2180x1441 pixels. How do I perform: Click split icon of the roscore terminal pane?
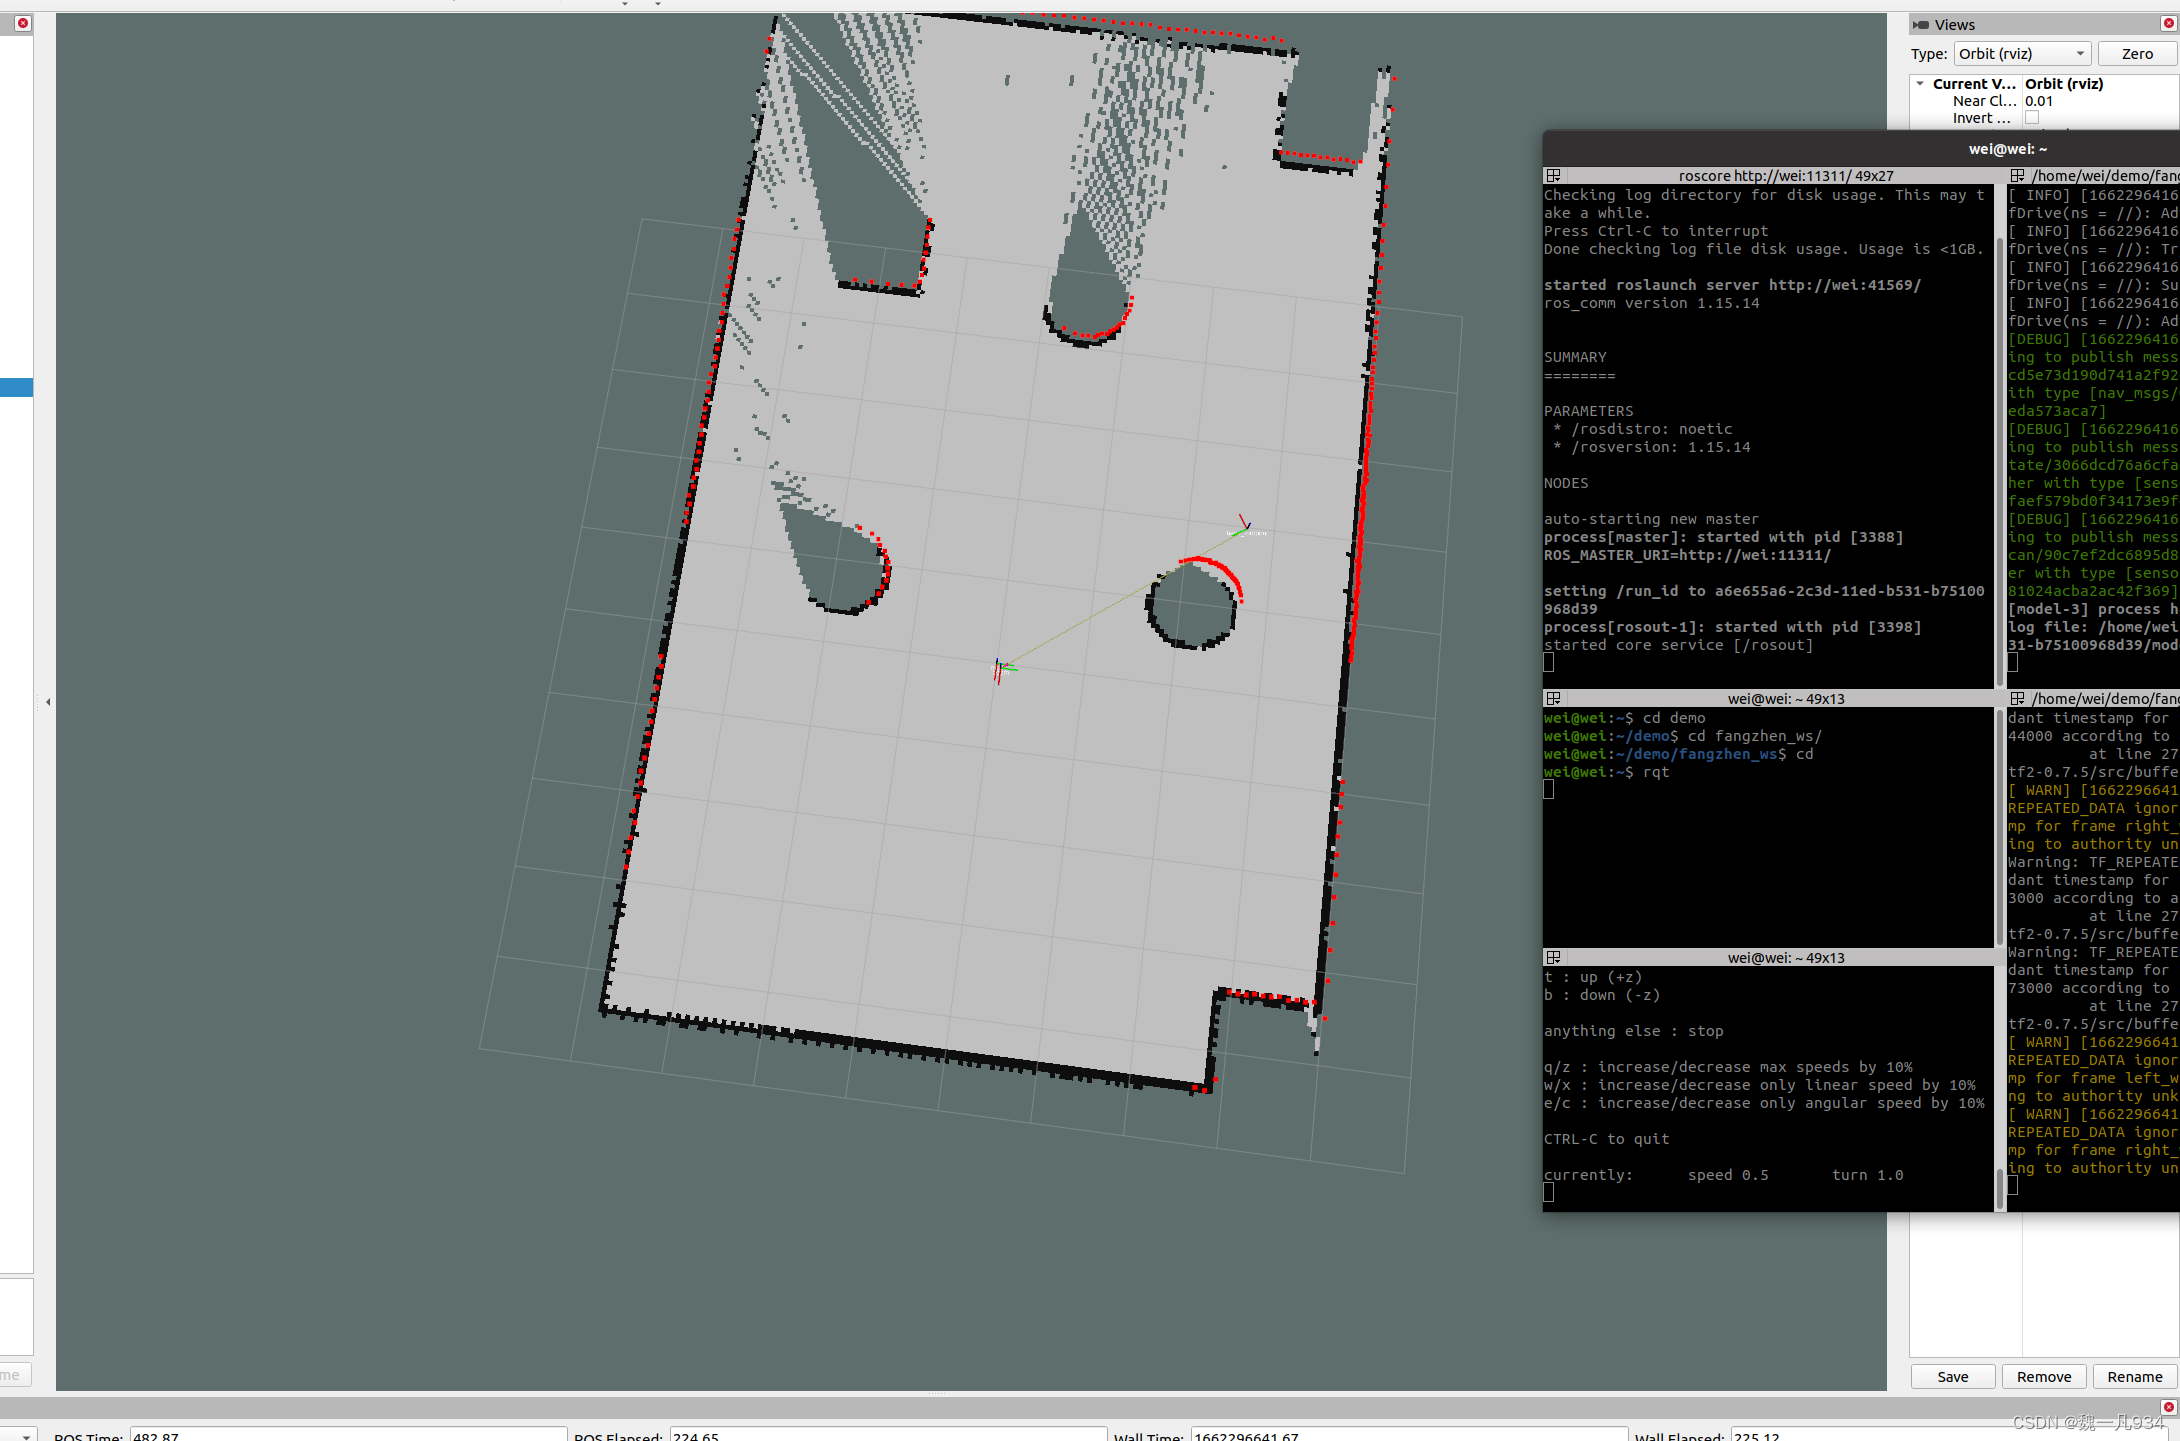(x=1553, y=176)
